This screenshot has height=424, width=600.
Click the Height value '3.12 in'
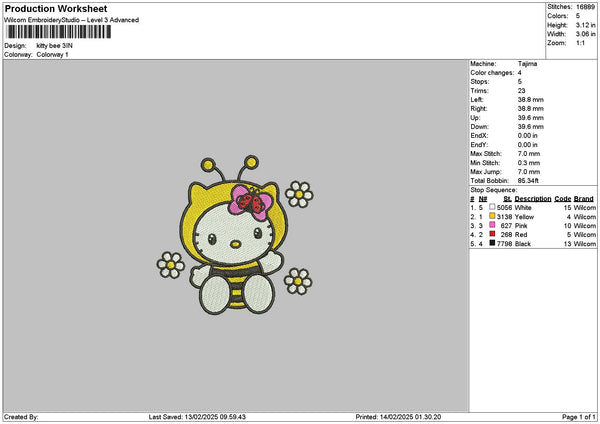click(585, 25)
